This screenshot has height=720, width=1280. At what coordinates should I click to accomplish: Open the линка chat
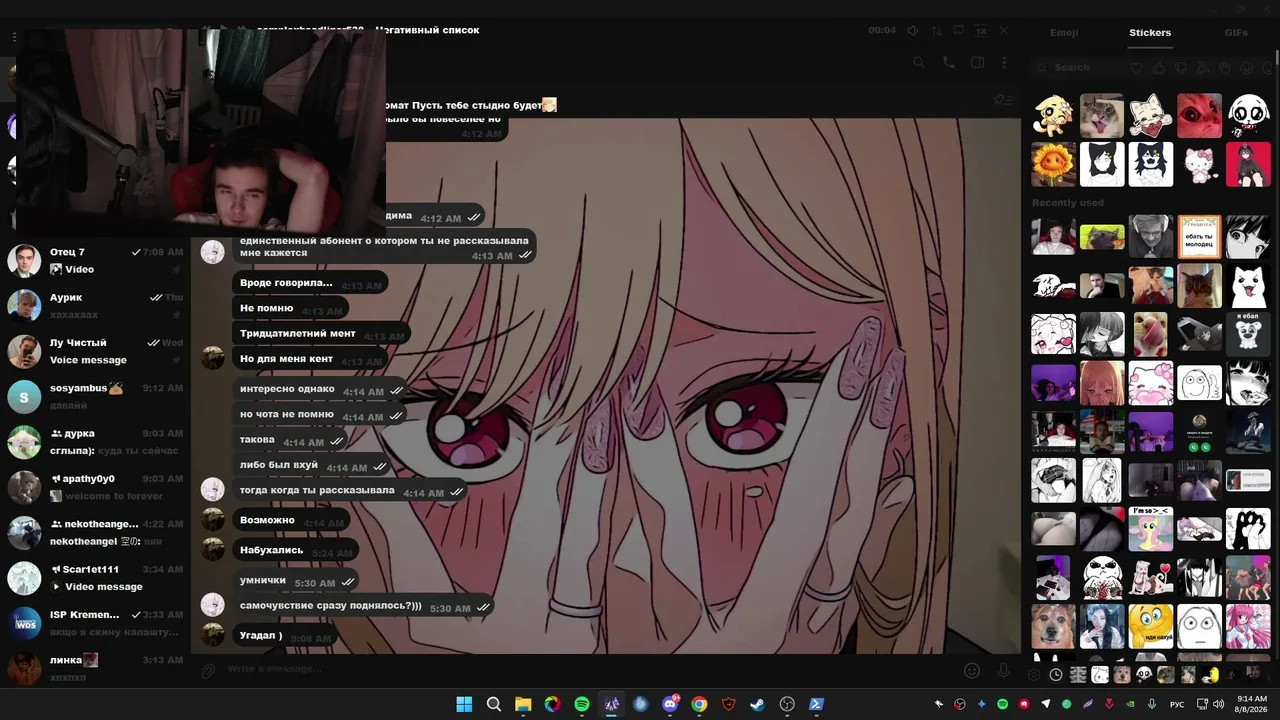click(x=95, y=668)
